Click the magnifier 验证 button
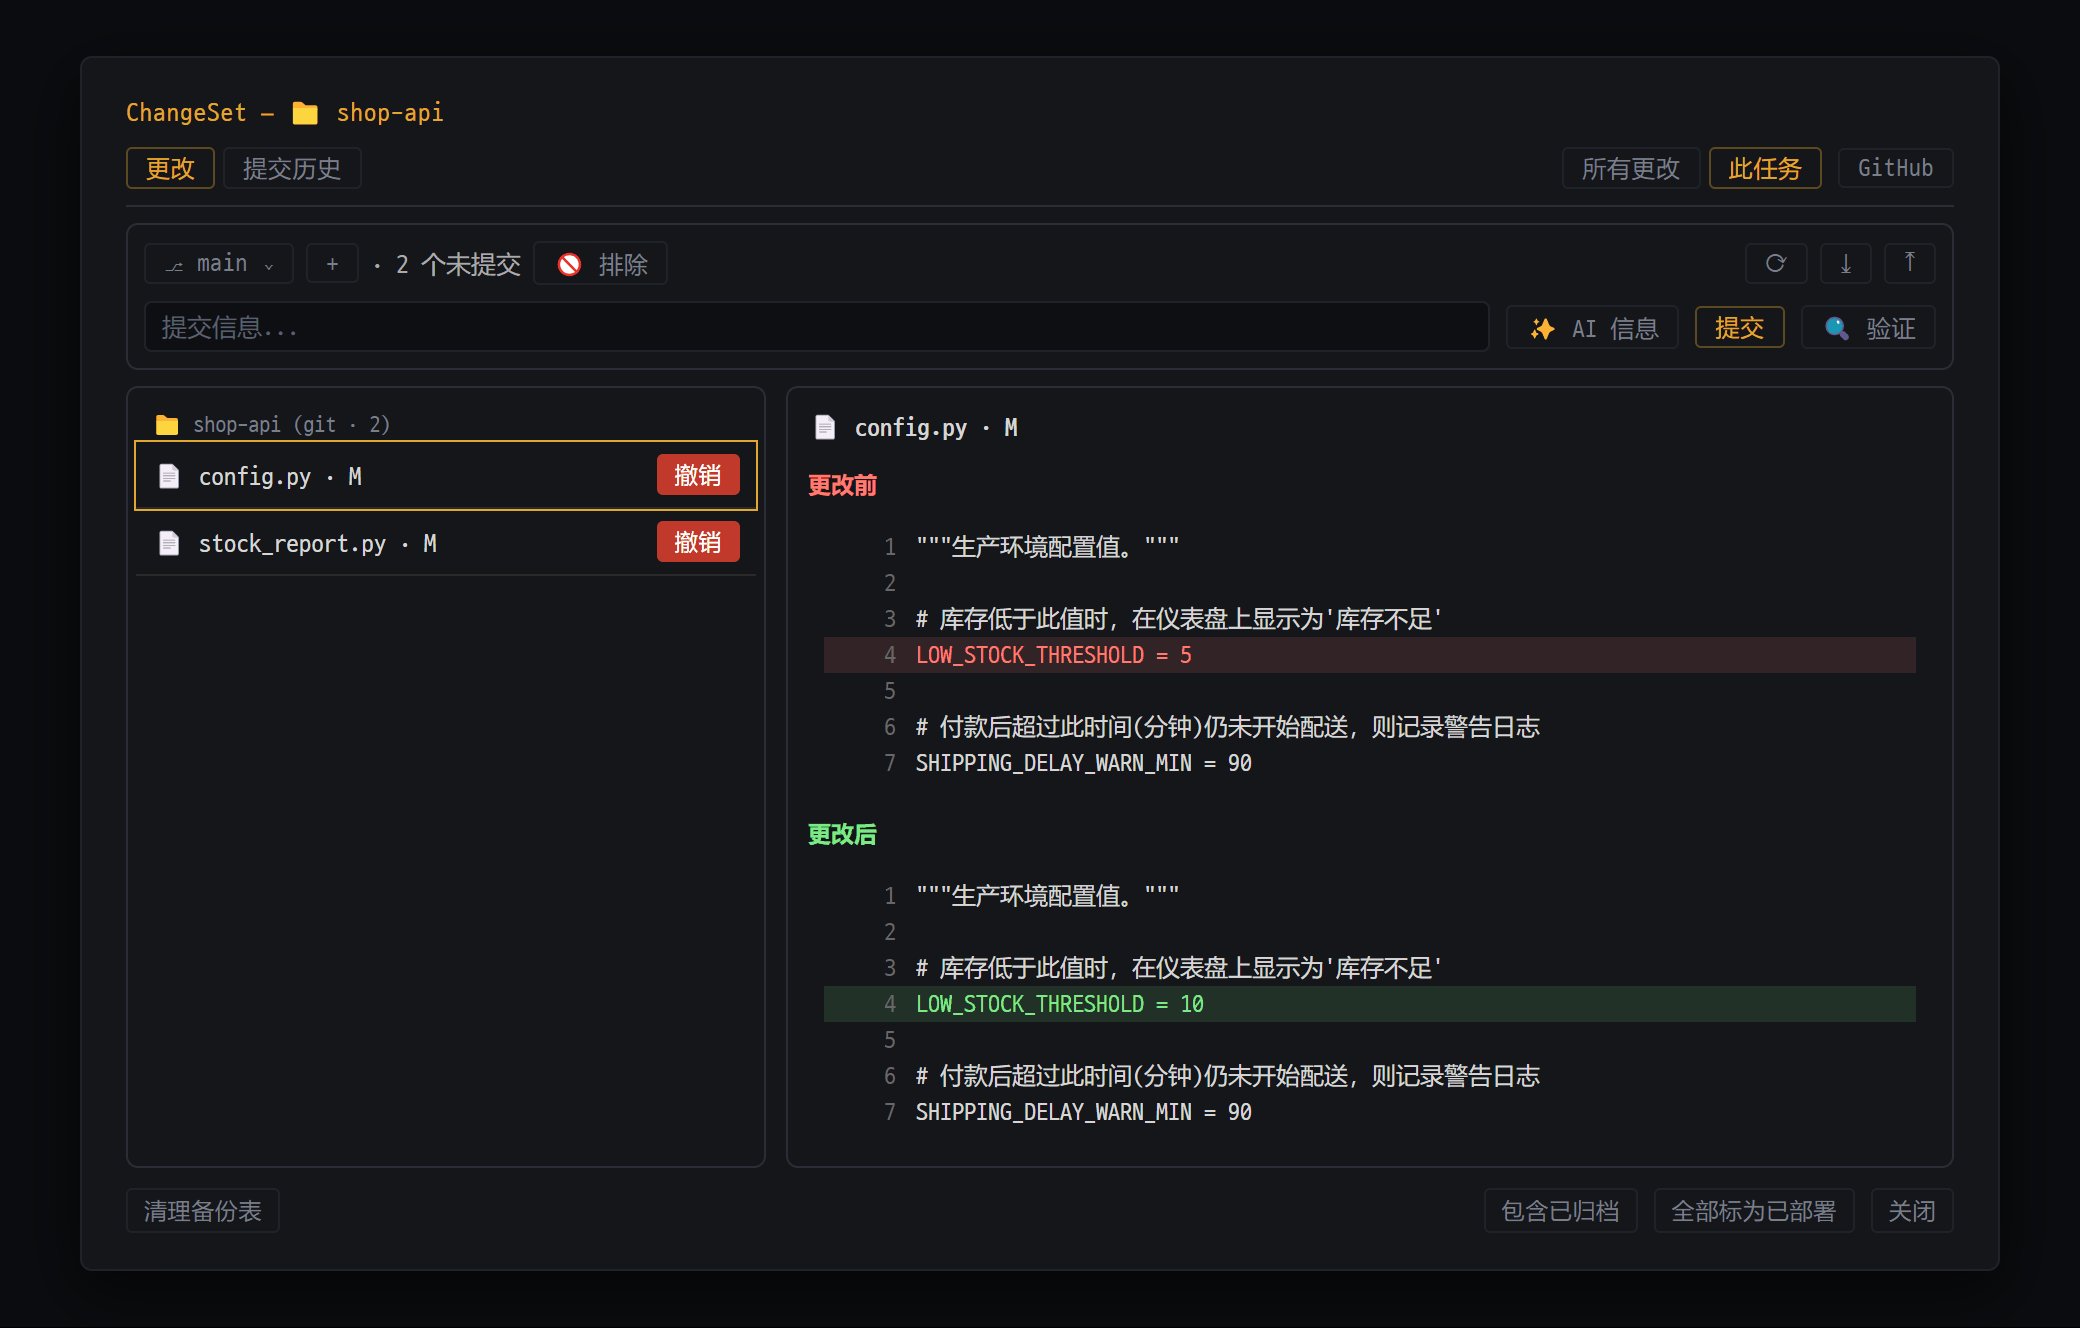2080x1328 pixels. [x=1868, y=328]
